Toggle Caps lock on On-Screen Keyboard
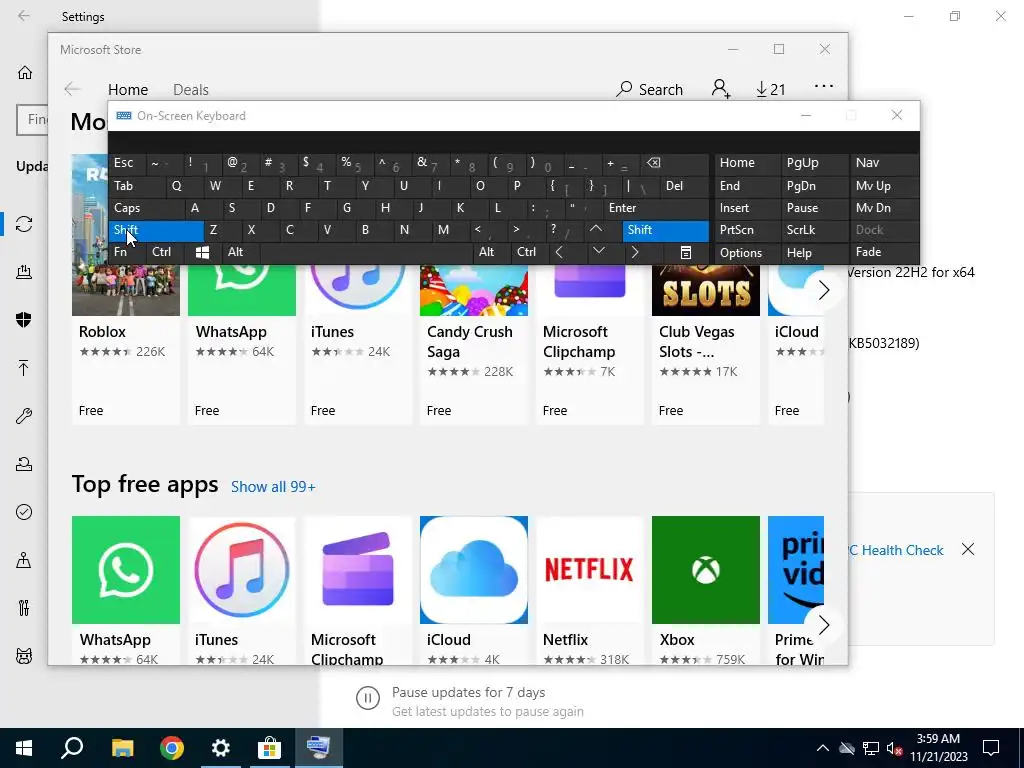 click(x=146, y=208)
